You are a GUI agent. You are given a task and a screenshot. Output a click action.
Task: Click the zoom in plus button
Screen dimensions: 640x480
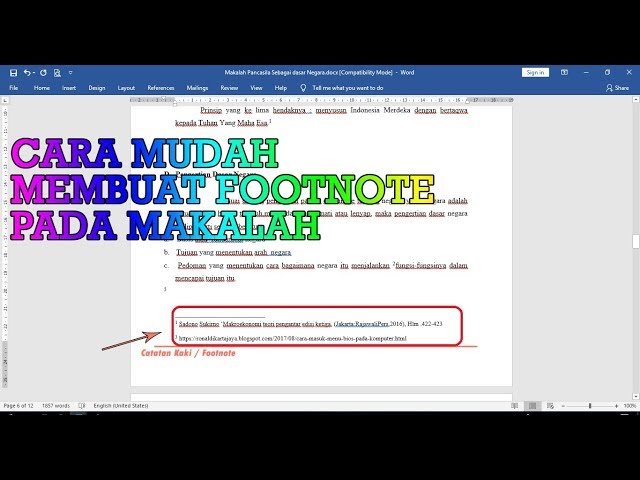616,406
